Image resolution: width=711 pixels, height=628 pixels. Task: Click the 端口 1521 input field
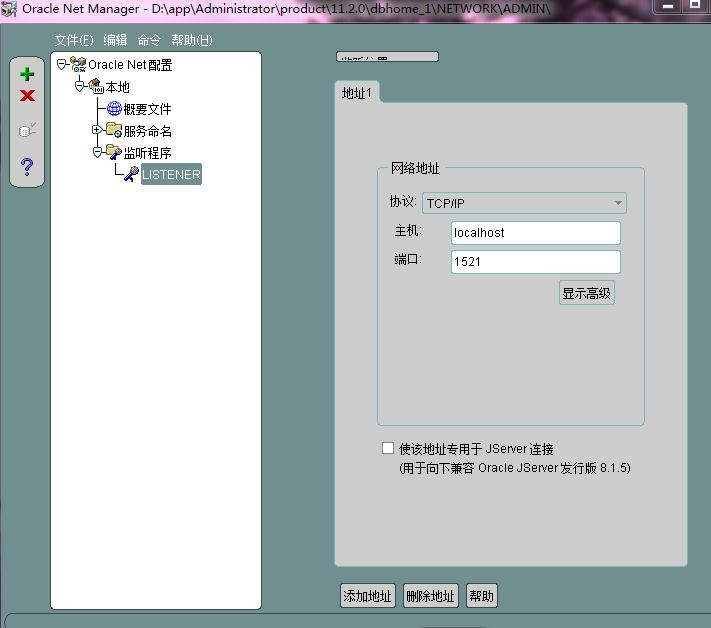click(x=536, y=262)
